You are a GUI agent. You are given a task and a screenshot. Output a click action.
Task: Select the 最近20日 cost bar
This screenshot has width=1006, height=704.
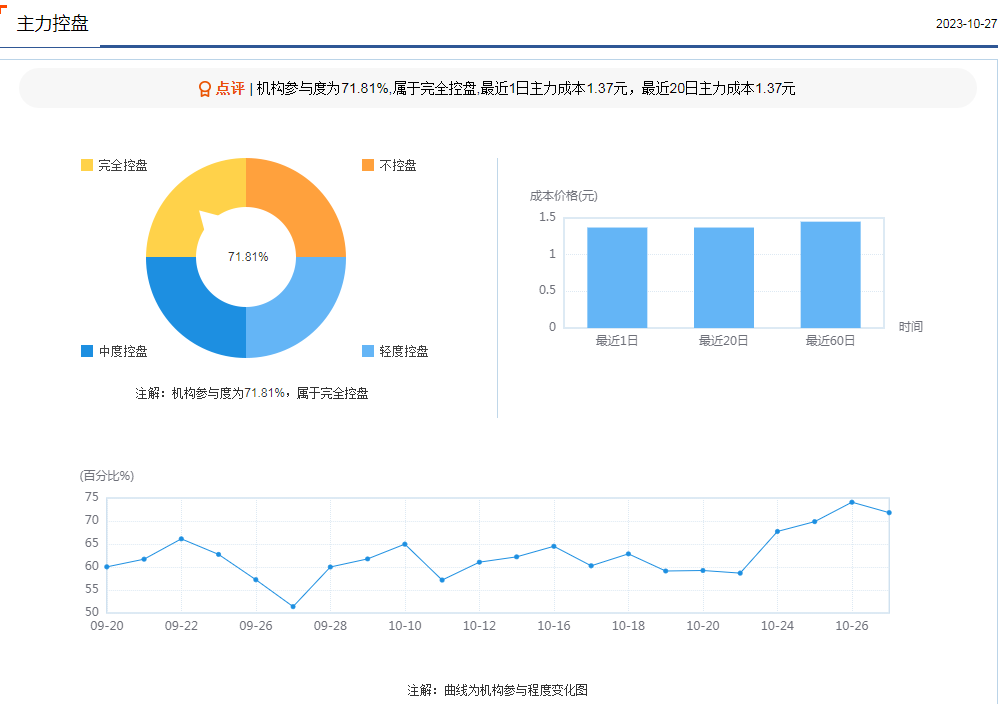pos(724,277)
